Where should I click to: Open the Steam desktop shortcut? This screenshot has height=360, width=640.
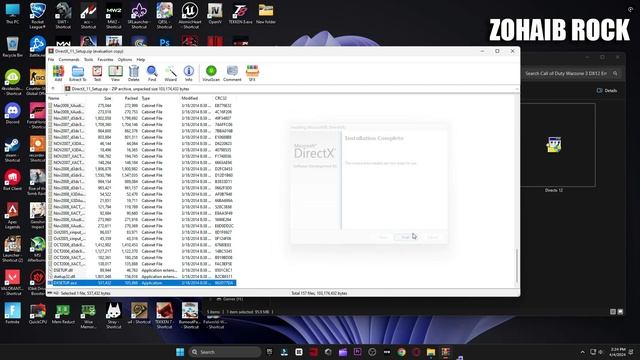tap(13, 150)
